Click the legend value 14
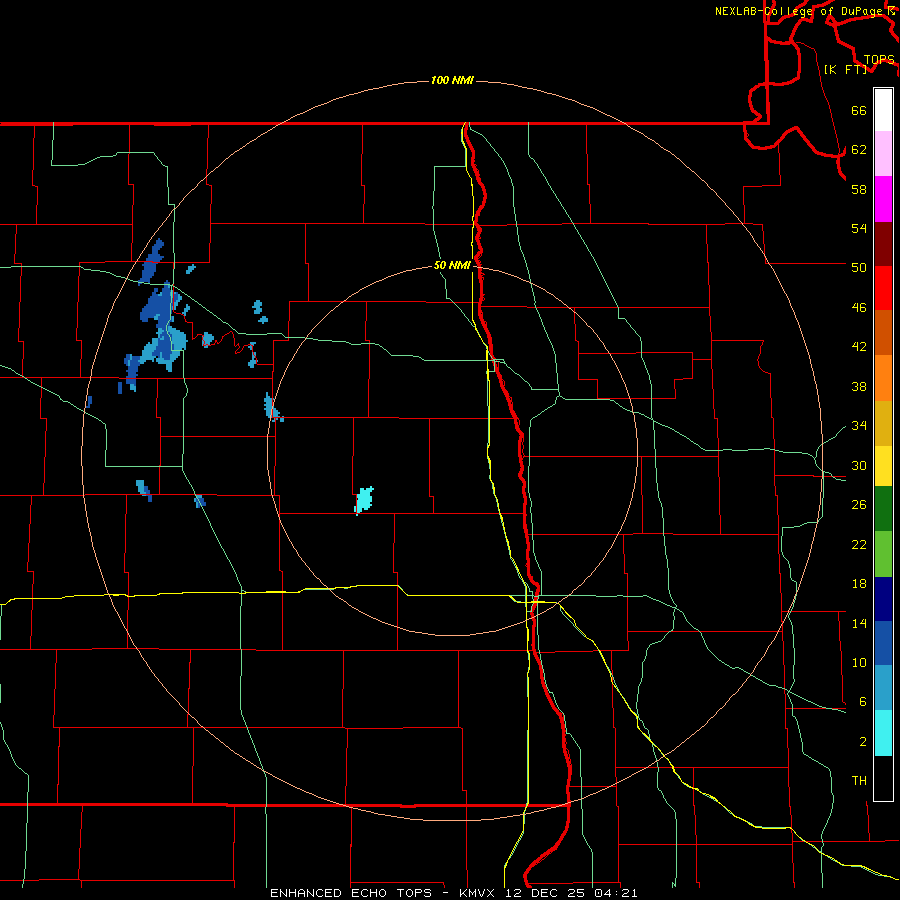This screenshot has width=900, height=900. pyautogui.click(x=859, y=623)
